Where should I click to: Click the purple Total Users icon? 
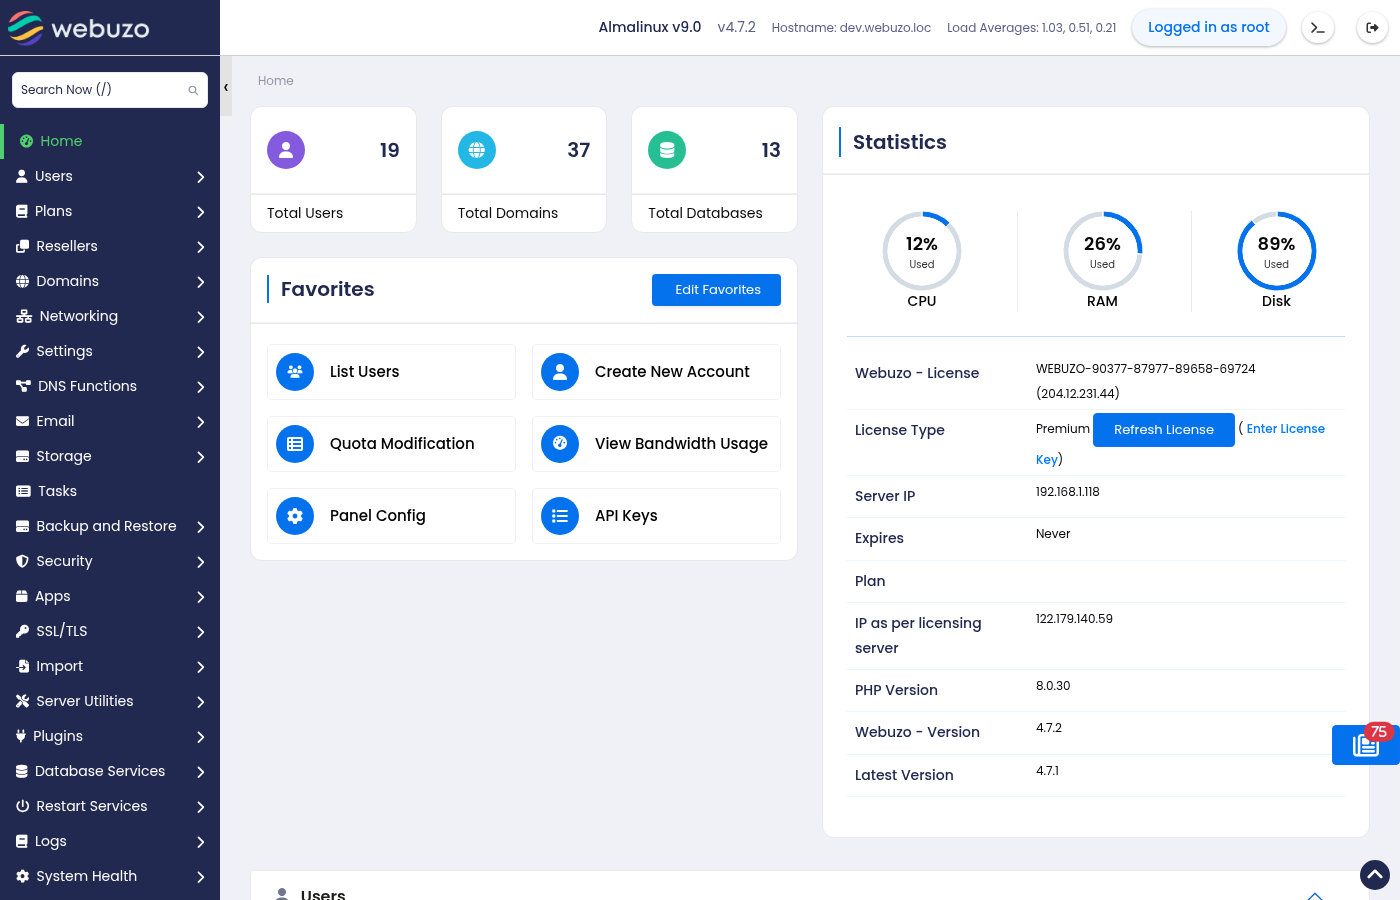tap(286, 150)
